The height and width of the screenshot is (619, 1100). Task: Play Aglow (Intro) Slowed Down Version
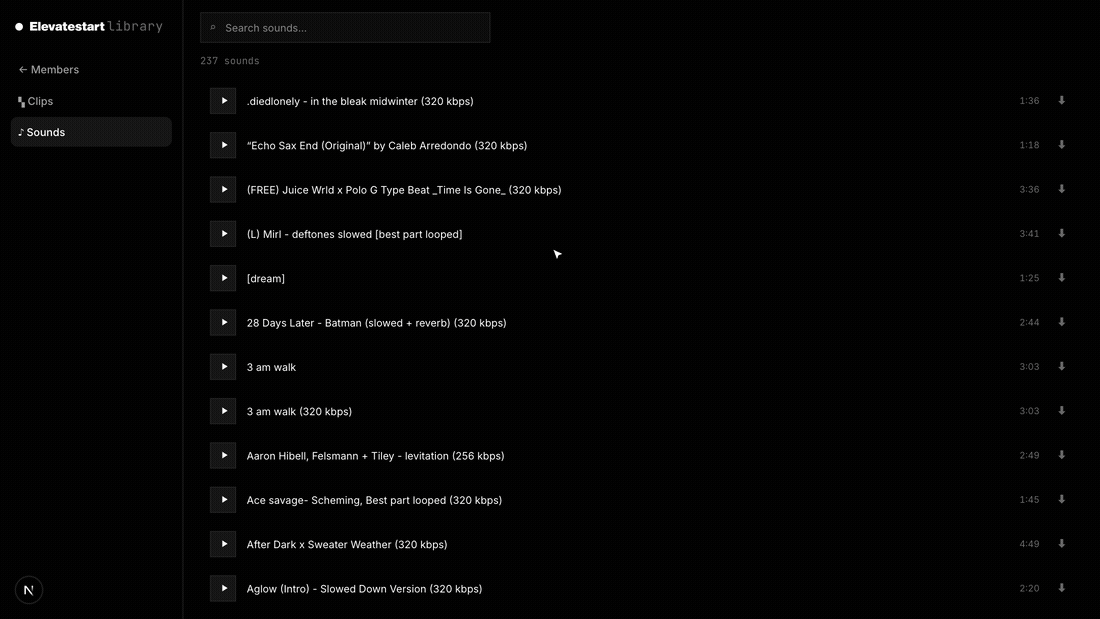[223, 589]
